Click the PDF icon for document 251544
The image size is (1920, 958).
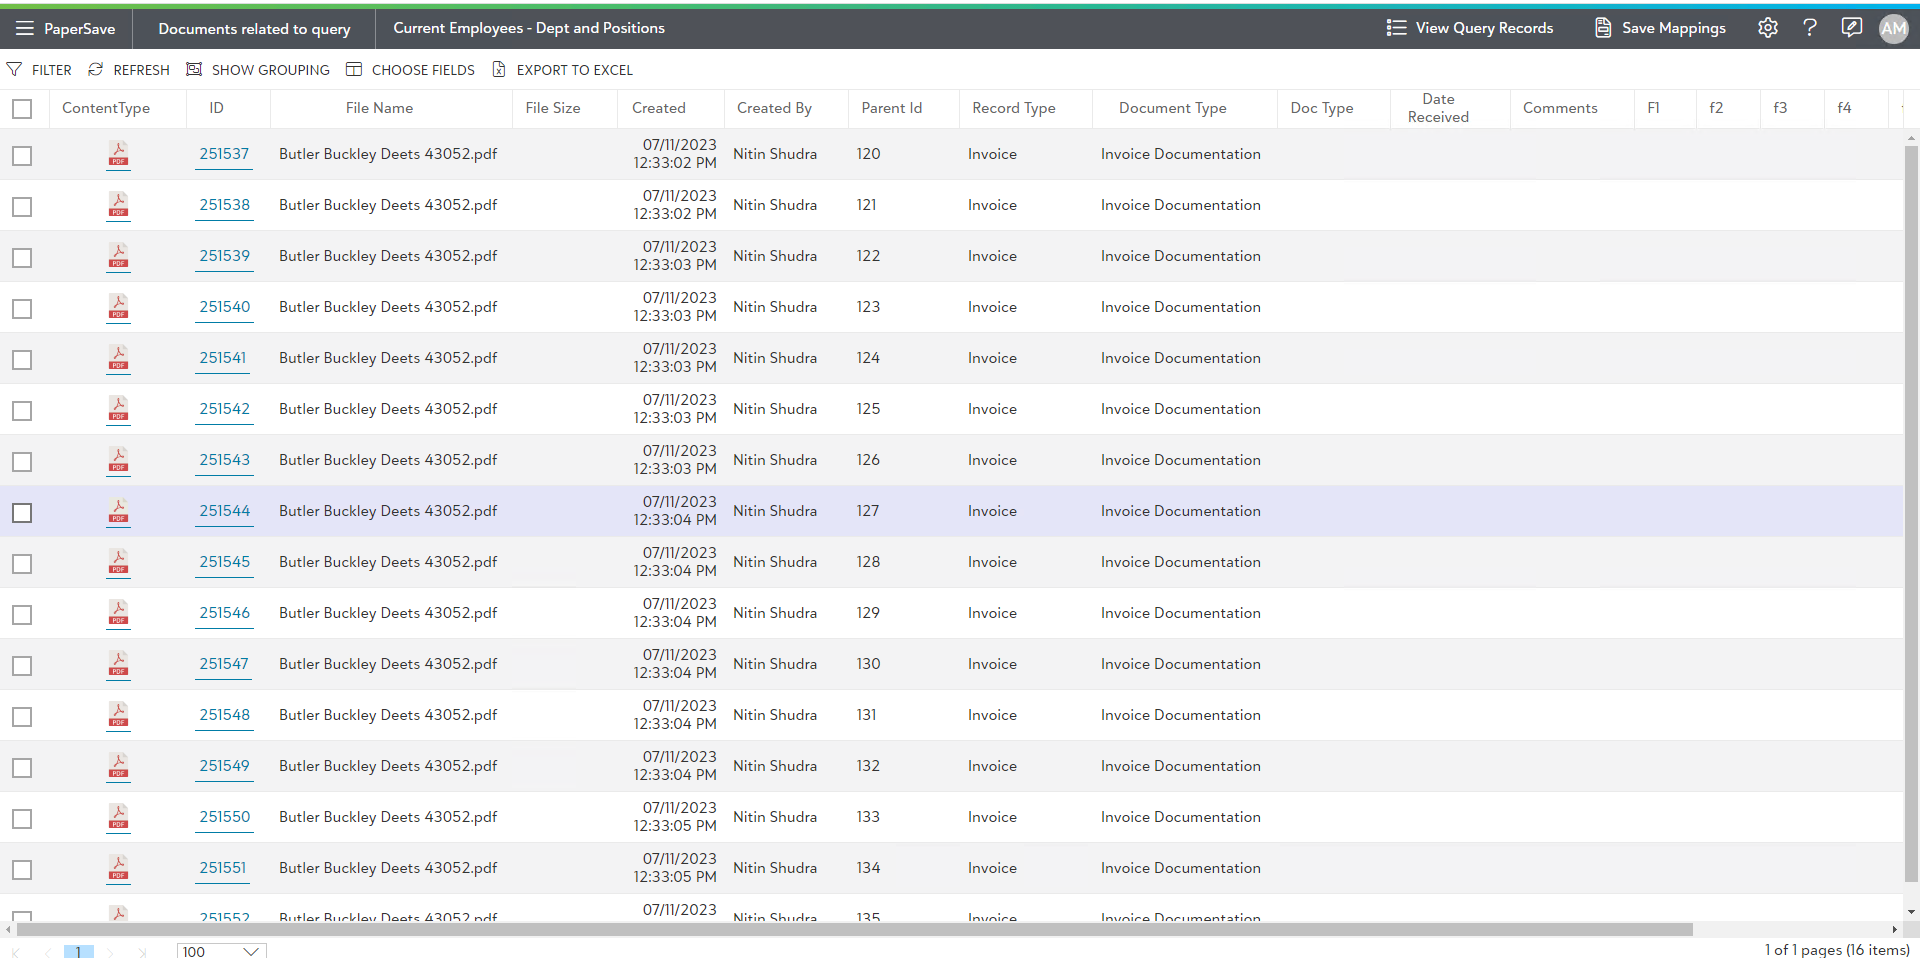(118, 511)
